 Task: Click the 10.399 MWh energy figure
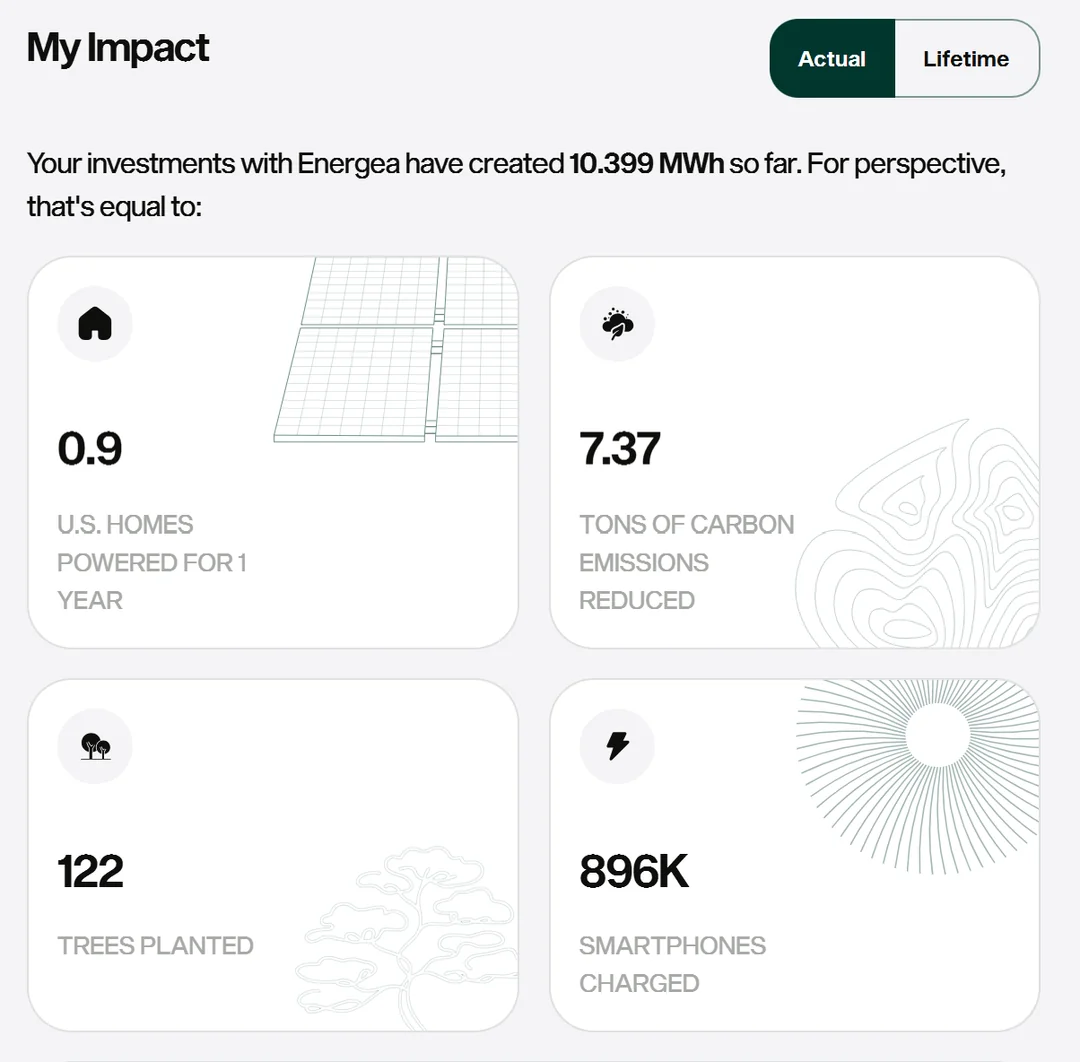[646, 164]
